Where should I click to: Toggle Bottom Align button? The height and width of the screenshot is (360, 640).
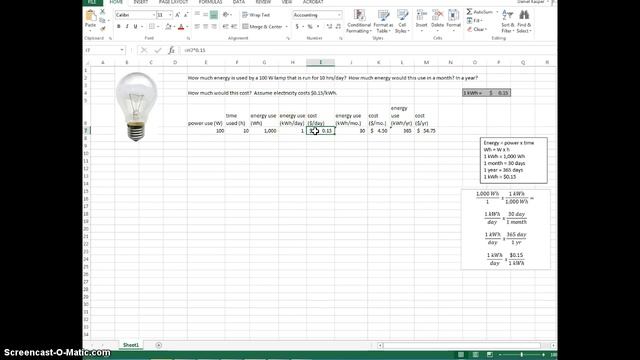pos(214,15)
